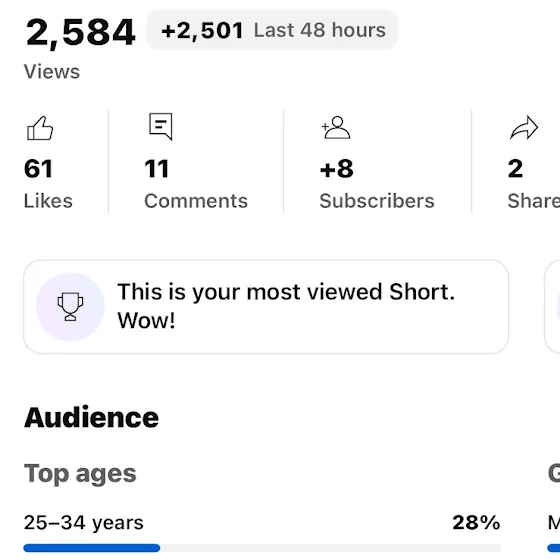Image resolution: width=560 pixels, height=560 pixels.
Task: Tap the Top ages heading
Action: point(80,474)
